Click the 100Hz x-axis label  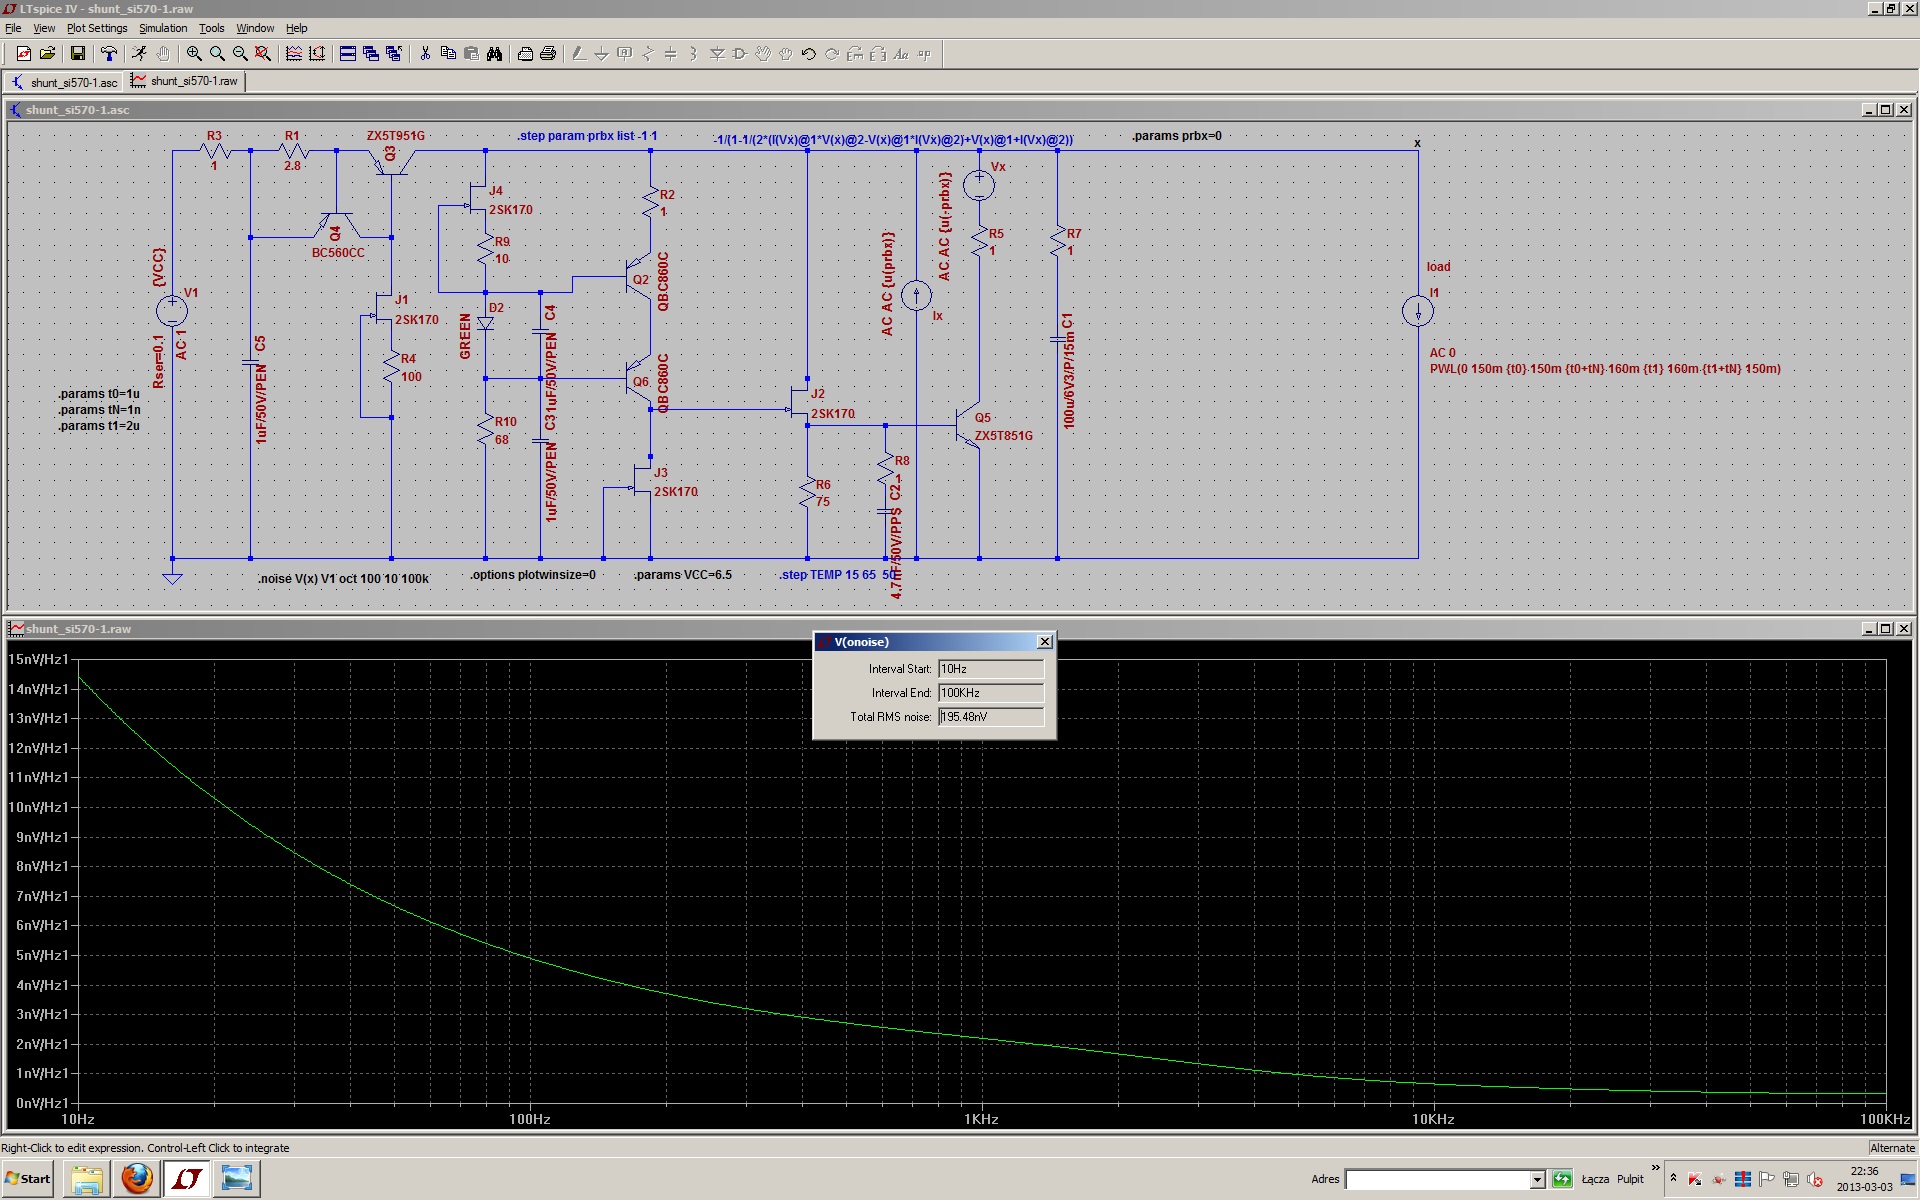[x=529, y=1119]
